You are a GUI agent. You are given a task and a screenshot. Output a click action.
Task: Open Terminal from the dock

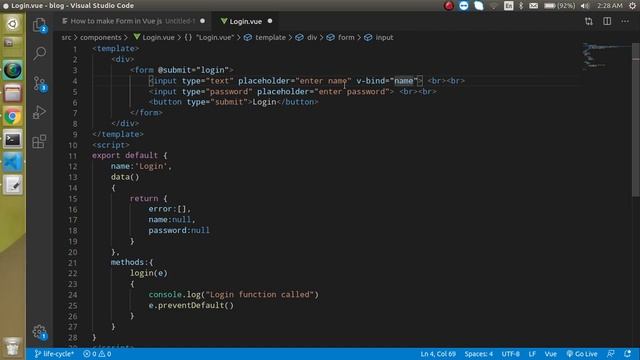pos(13,140)
